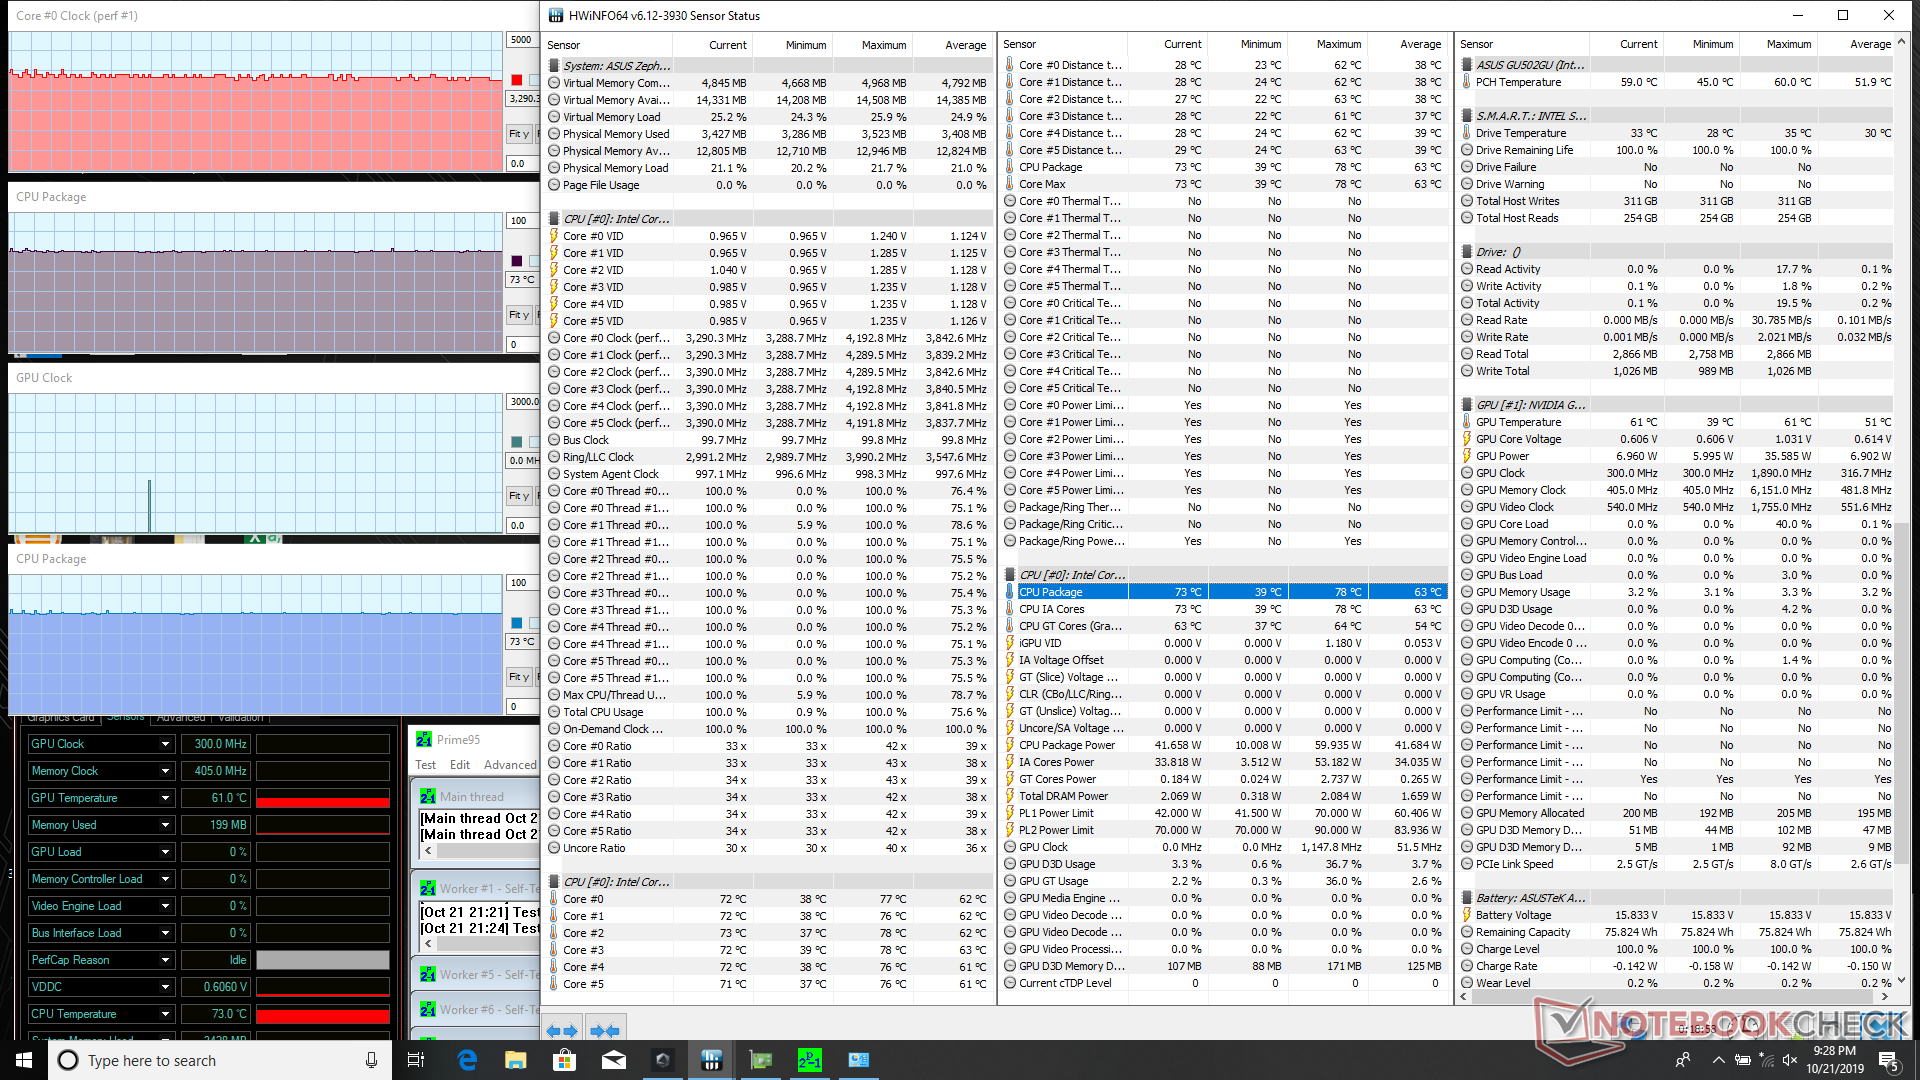Open the action center notifications icon
This screenshot has height=1080, width=1920.
(x=1888, y=1060)
